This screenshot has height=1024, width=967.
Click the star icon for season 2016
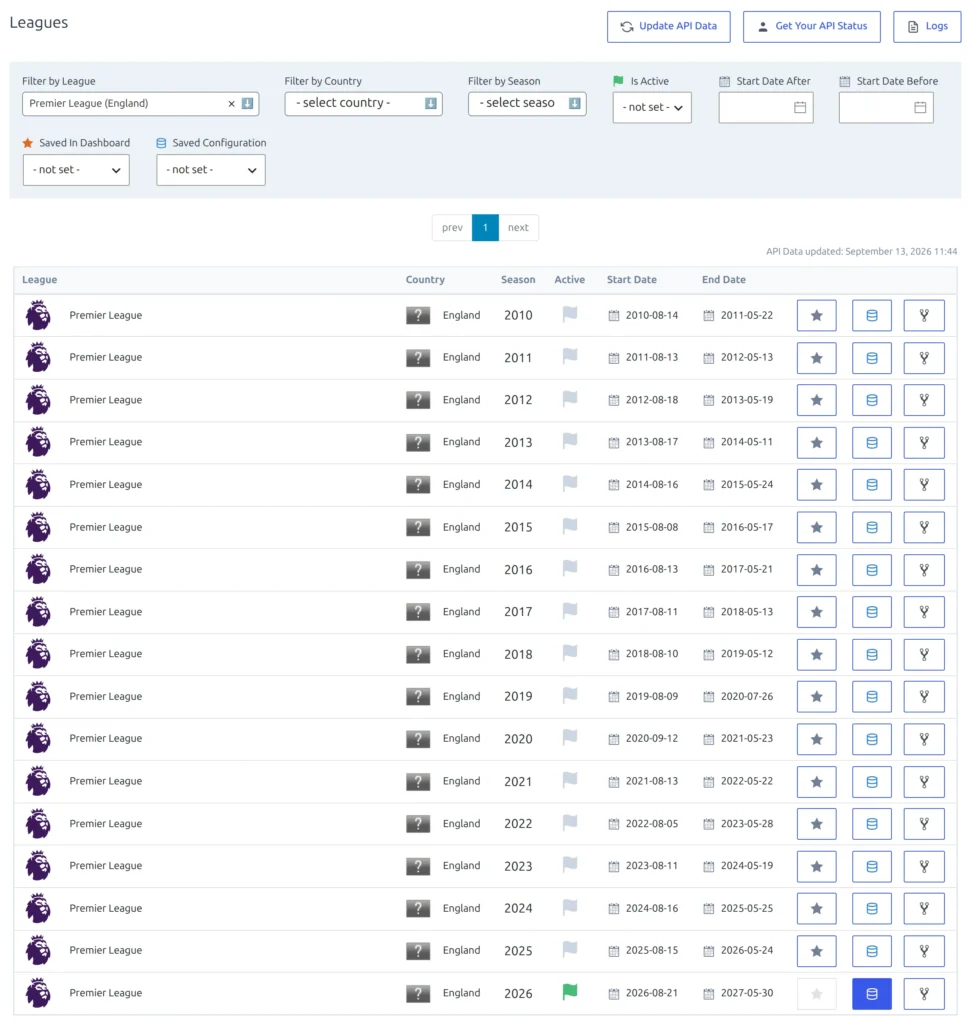(816, 569)
